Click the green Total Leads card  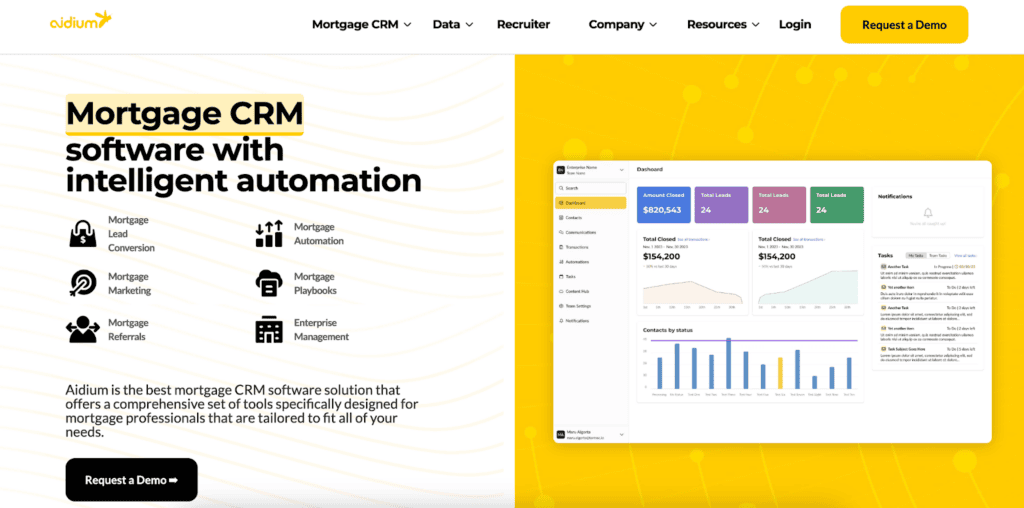837,204
